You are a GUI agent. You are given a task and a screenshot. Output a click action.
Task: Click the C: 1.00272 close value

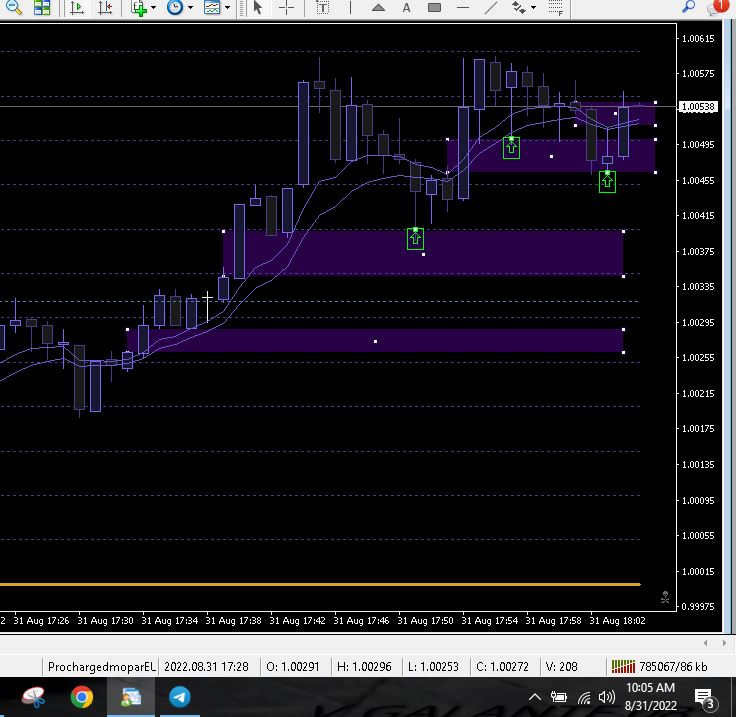502,666
